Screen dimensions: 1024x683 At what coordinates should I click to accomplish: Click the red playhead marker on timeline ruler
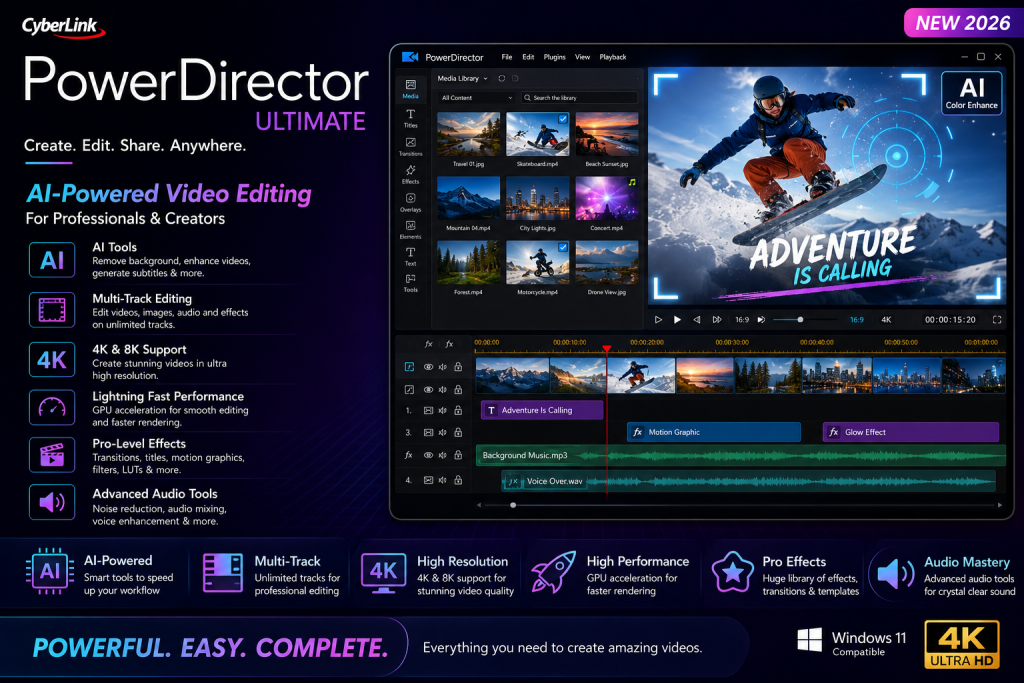pos(607,349)
